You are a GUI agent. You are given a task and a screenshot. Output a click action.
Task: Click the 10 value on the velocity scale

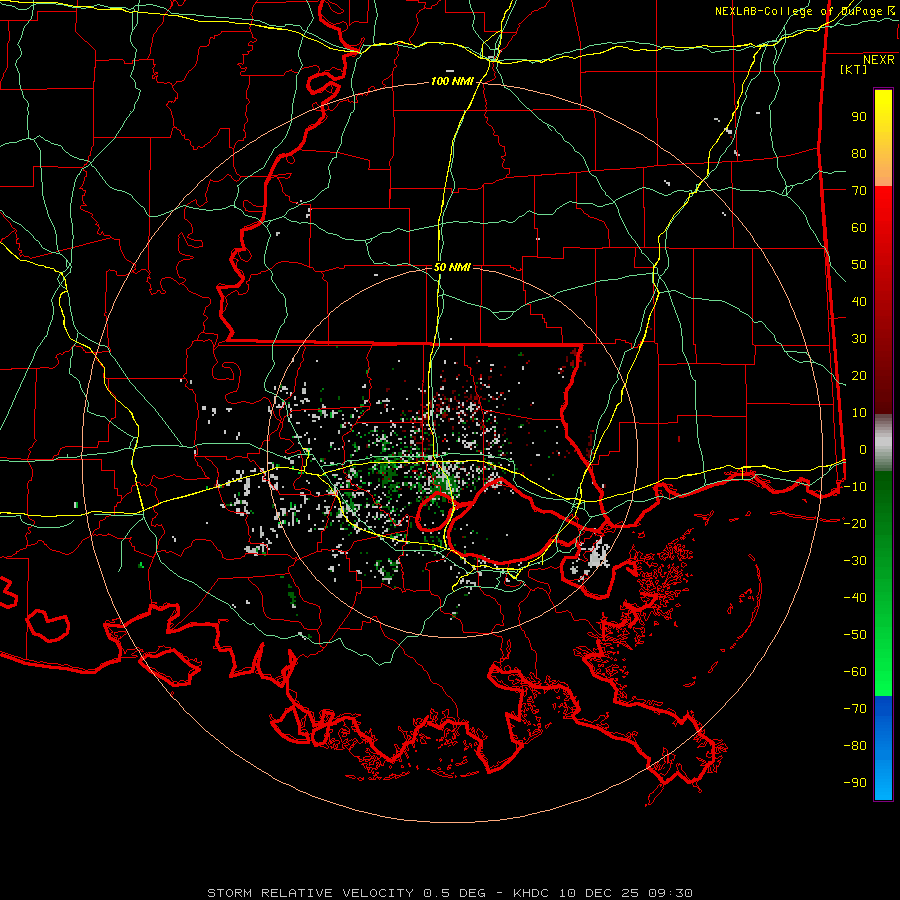[859, 413]
